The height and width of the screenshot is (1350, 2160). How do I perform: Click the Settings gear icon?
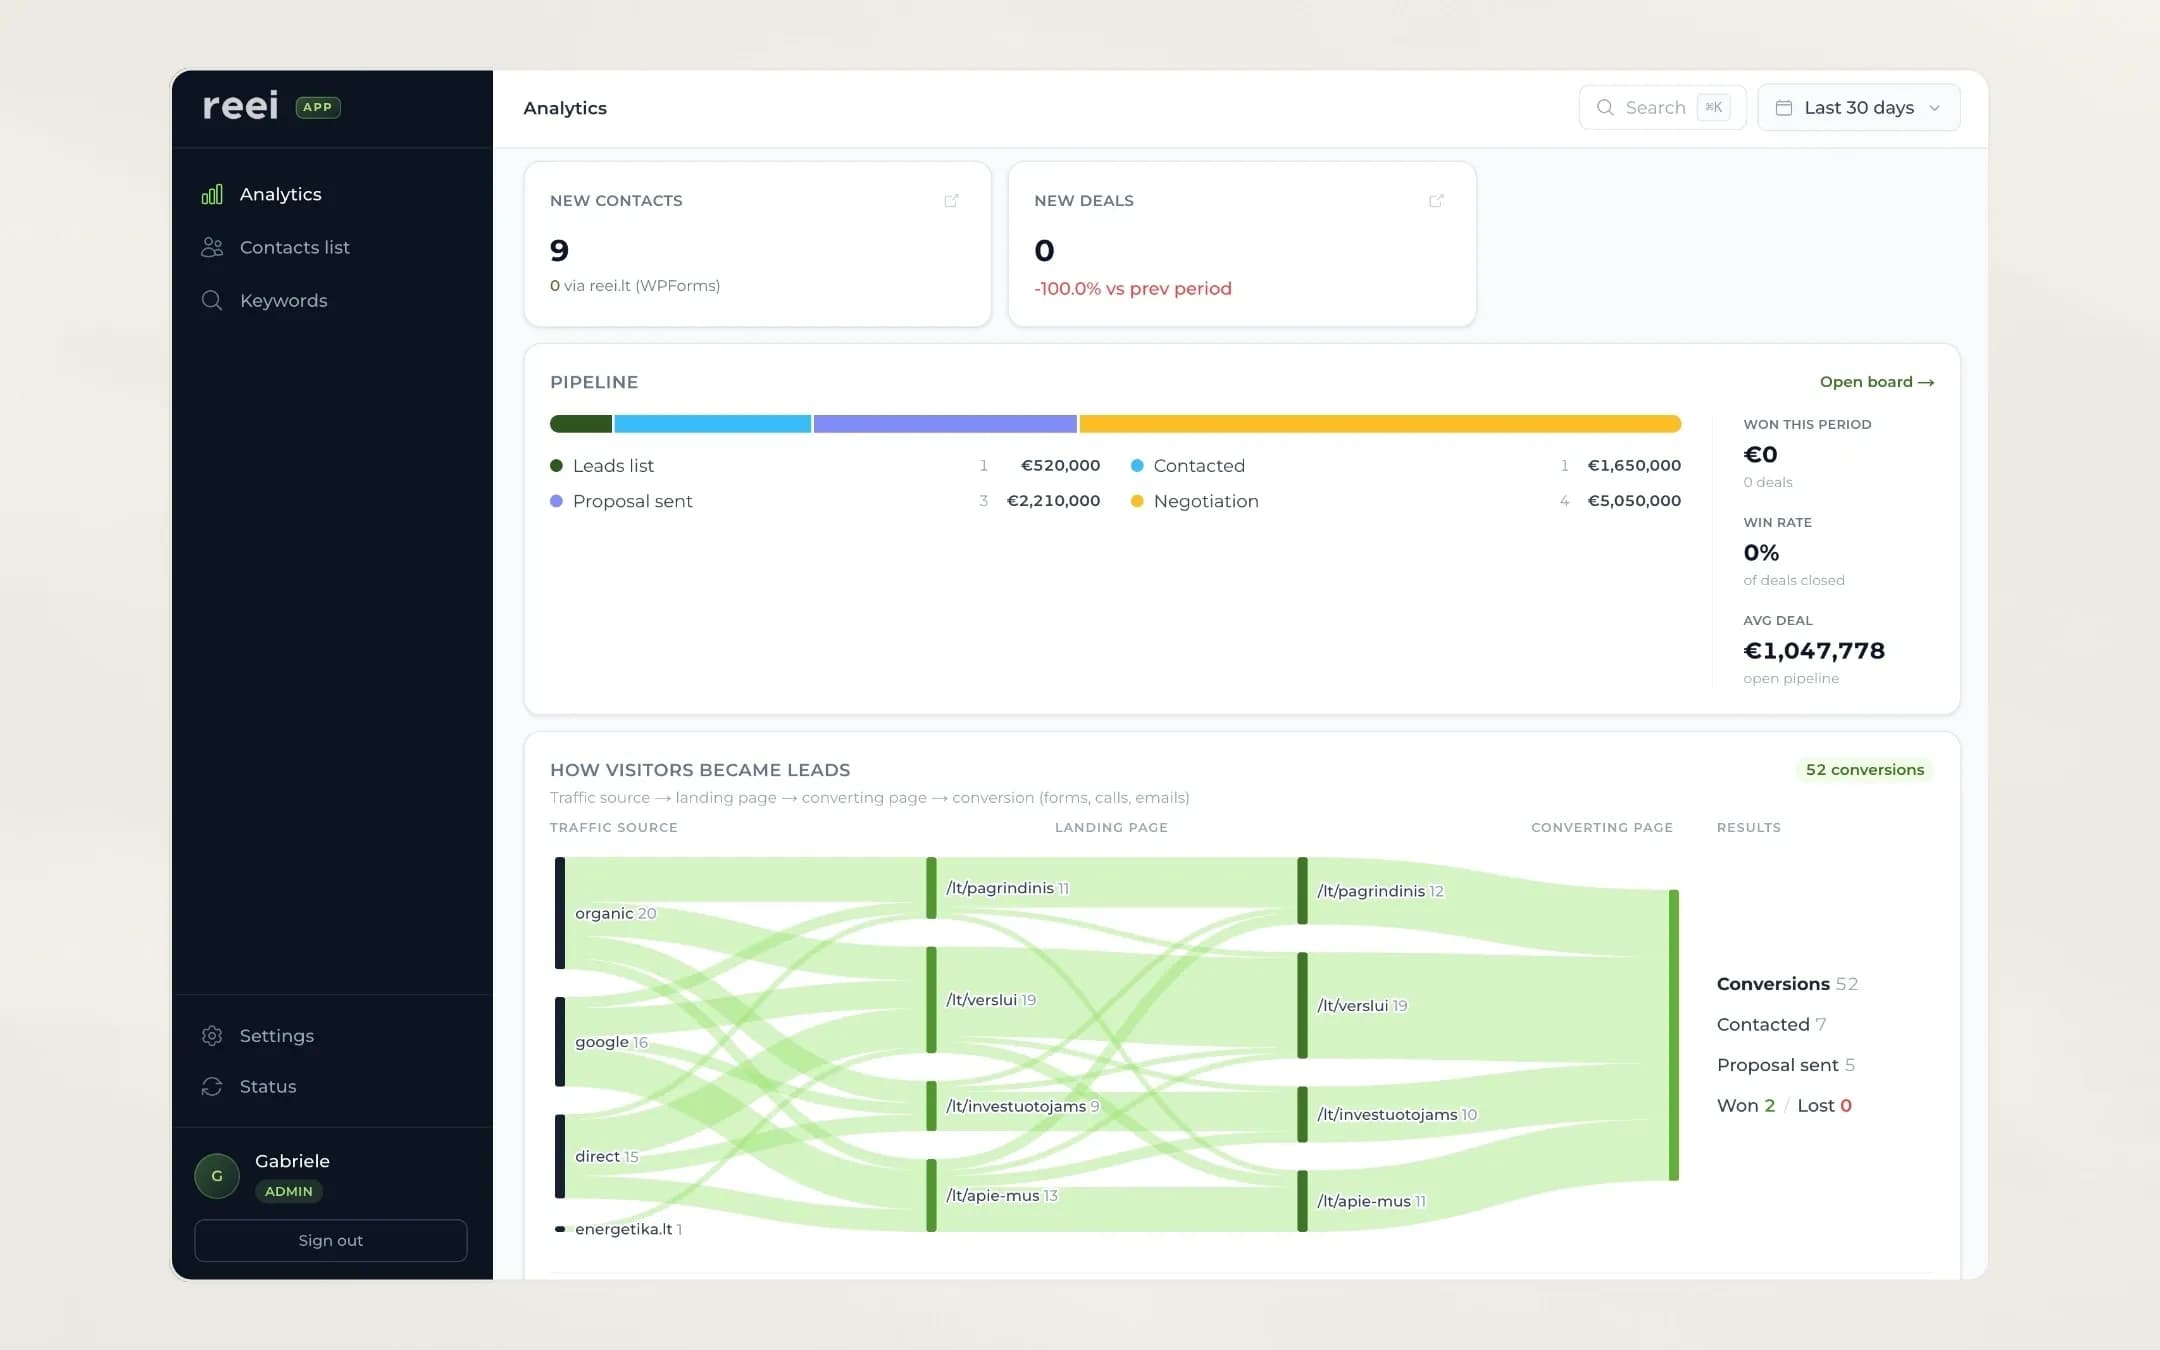click(212, 1036)
